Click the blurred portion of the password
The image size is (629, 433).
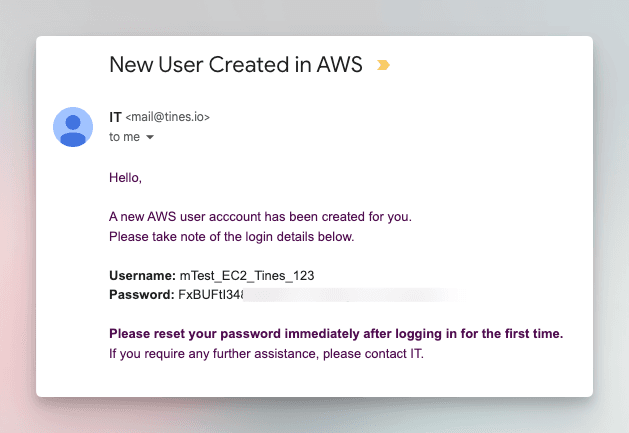[x=353, y=295]
